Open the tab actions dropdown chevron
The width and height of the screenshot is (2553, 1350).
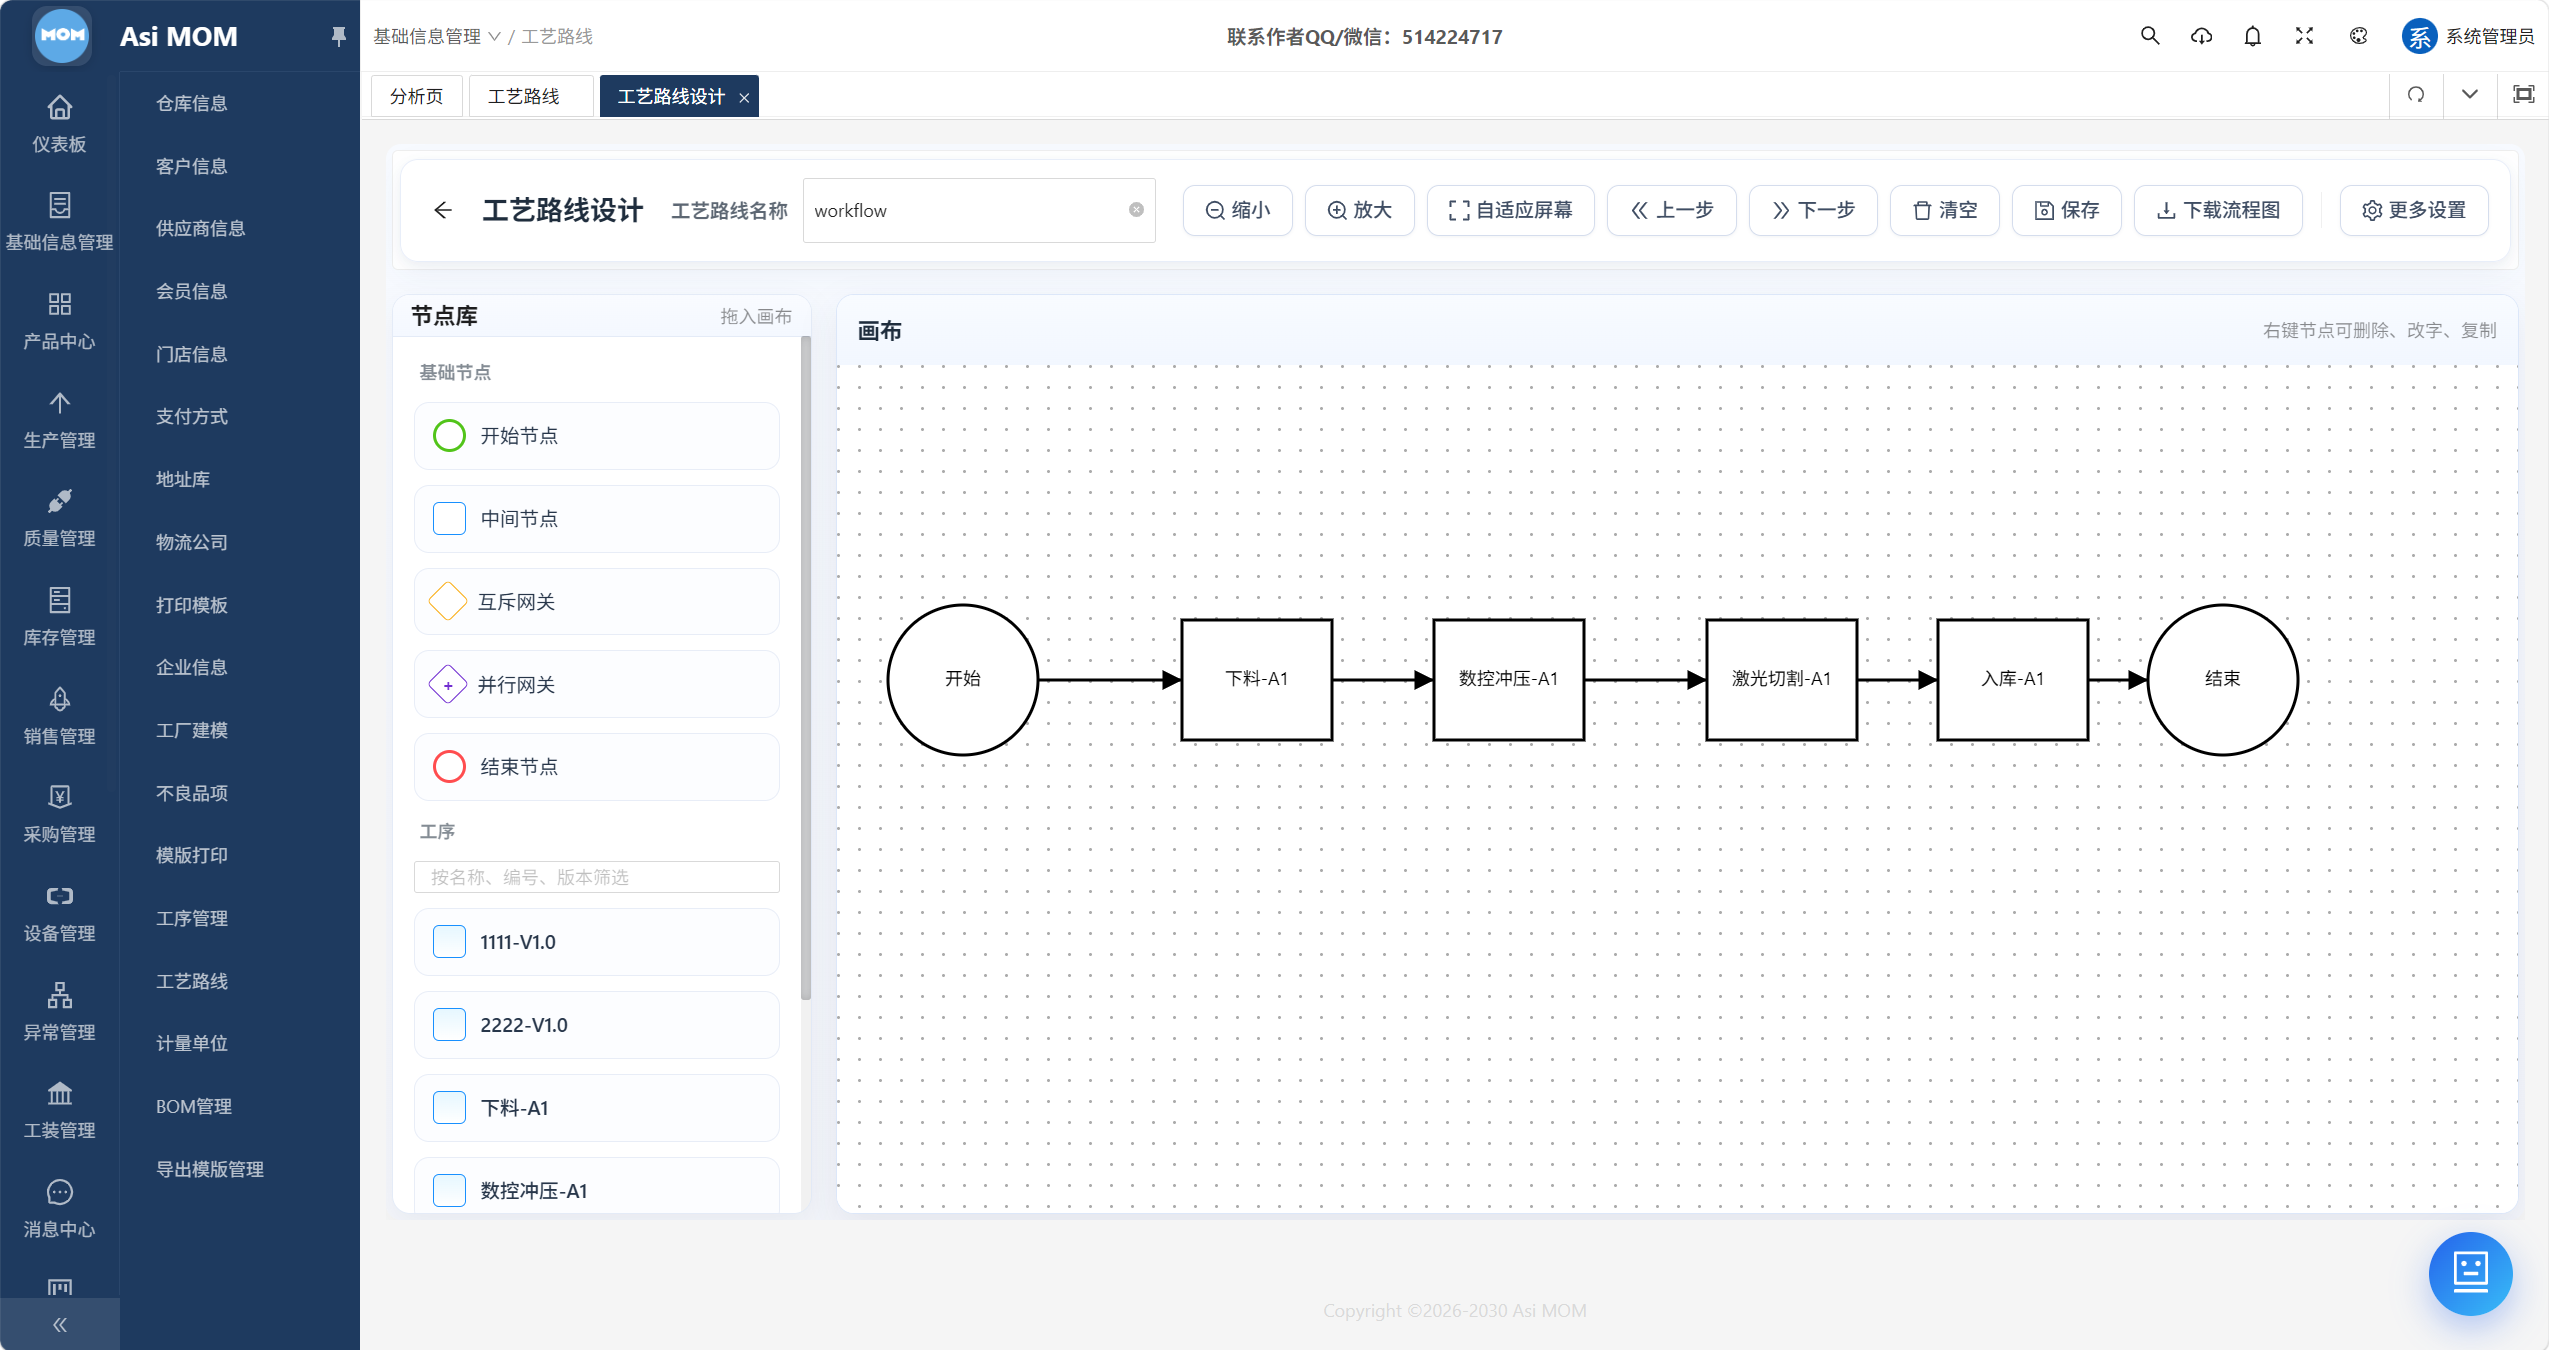(x=2470, y=95)
